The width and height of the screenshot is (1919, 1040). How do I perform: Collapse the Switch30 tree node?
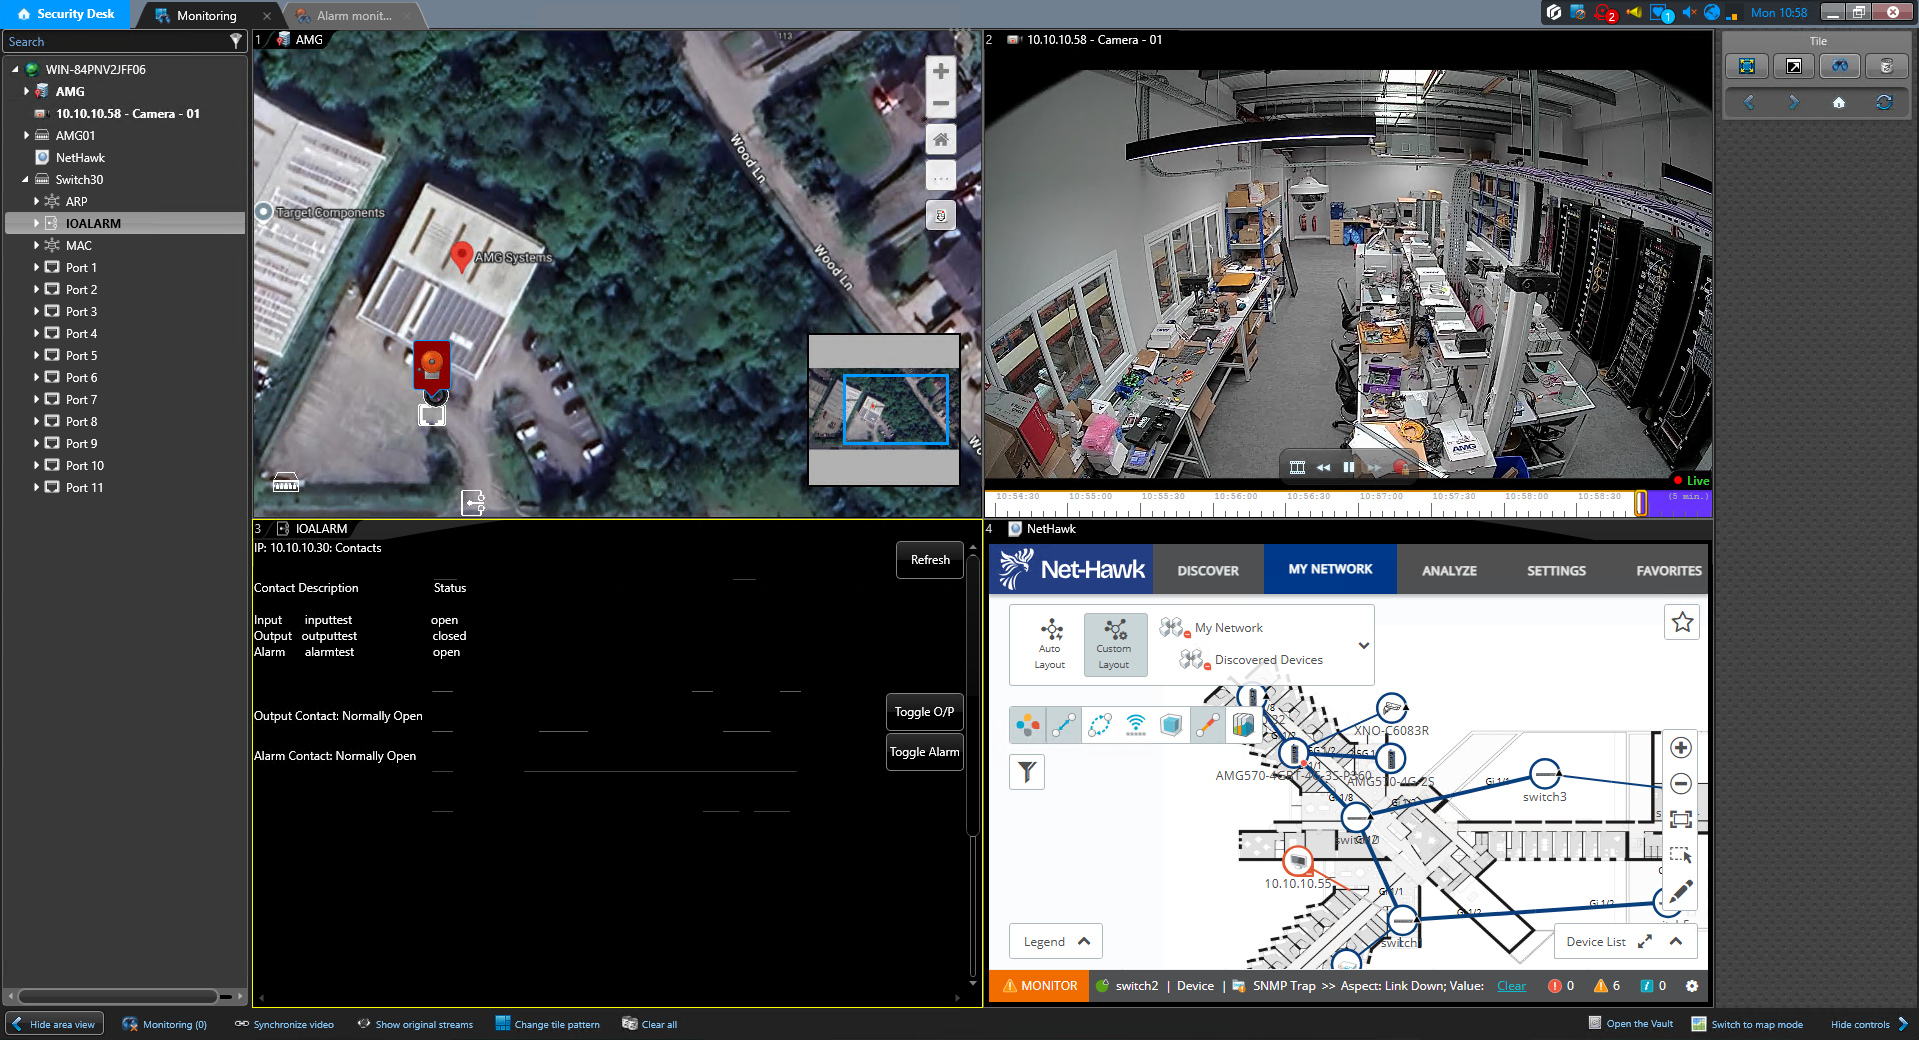[25, 180]
